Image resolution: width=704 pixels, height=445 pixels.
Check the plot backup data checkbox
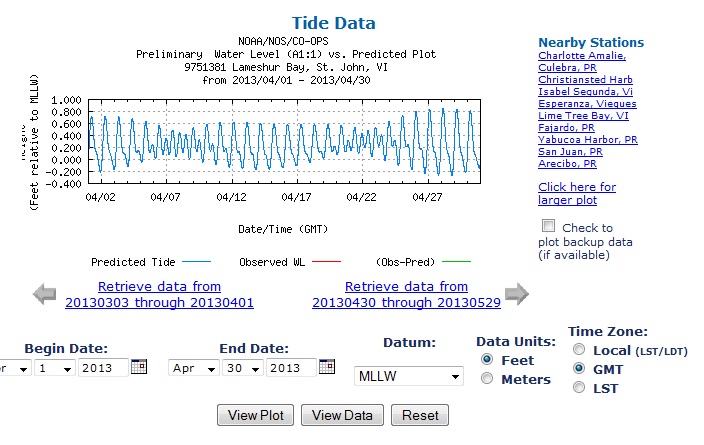click(547, 226)
